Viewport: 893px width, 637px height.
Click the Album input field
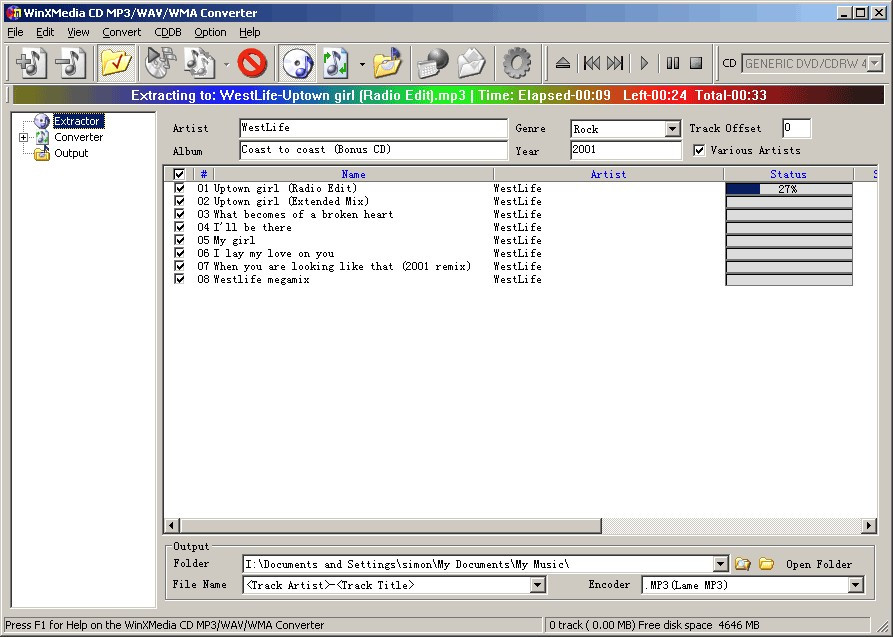(373, 150)
